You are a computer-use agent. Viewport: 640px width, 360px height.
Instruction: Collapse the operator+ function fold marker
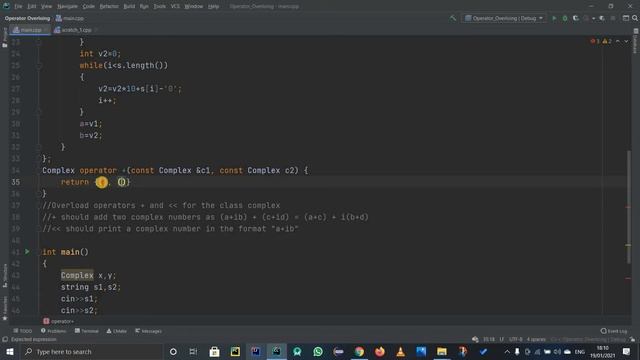click(39, 170)
